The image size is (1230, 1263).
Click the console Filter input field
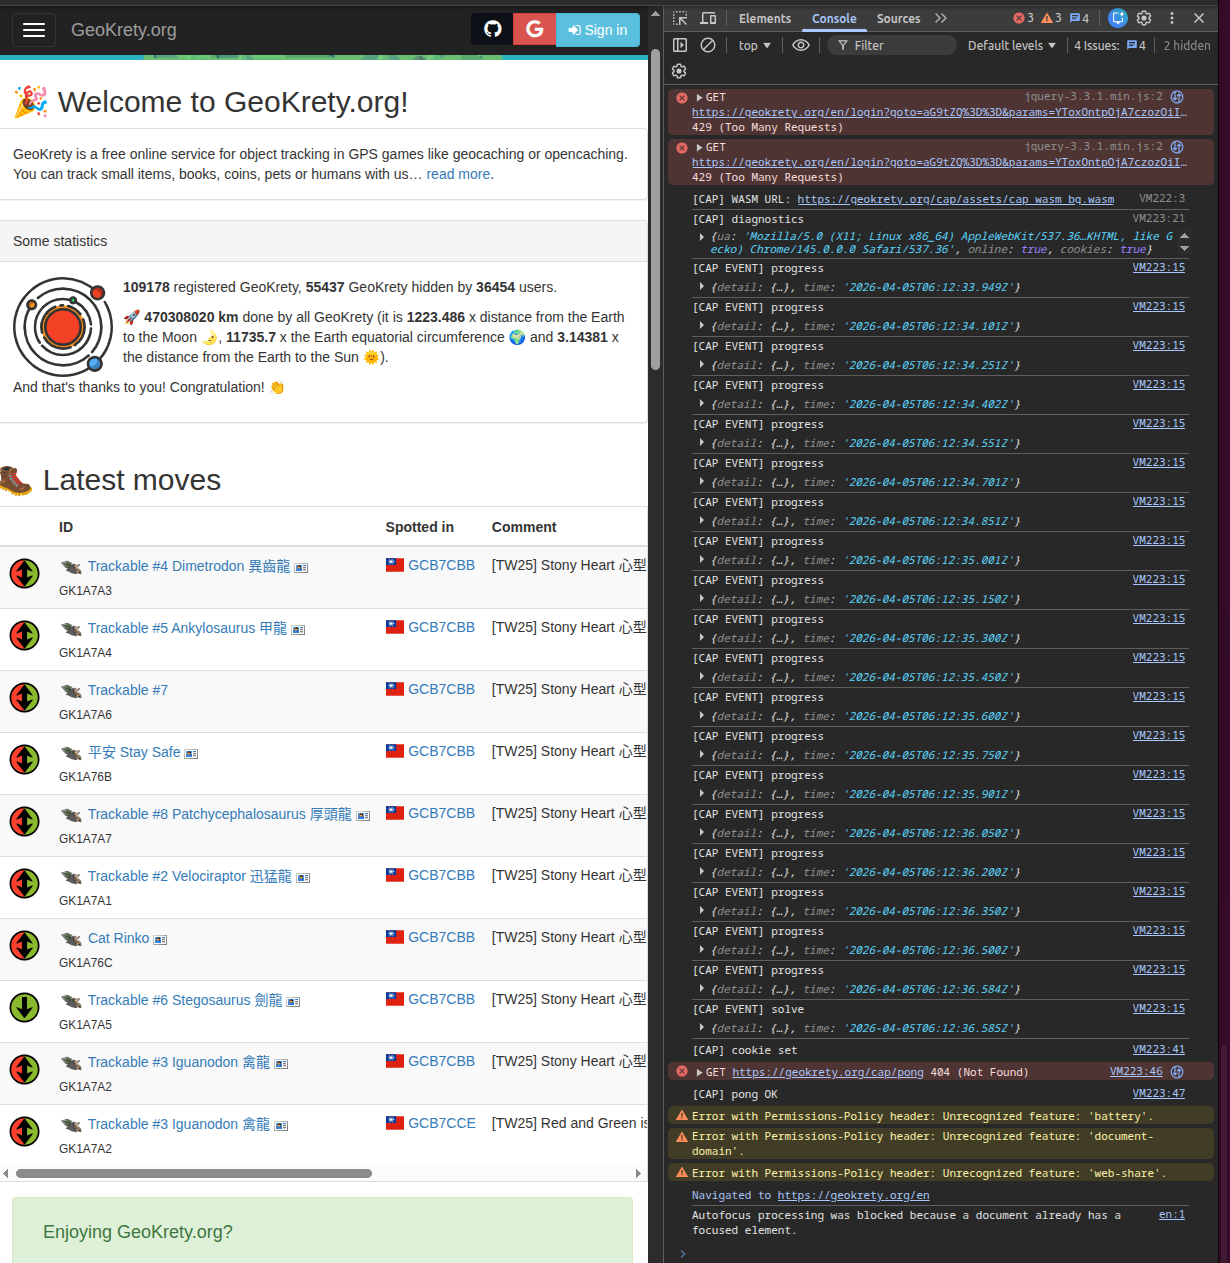tap(895, 44)
